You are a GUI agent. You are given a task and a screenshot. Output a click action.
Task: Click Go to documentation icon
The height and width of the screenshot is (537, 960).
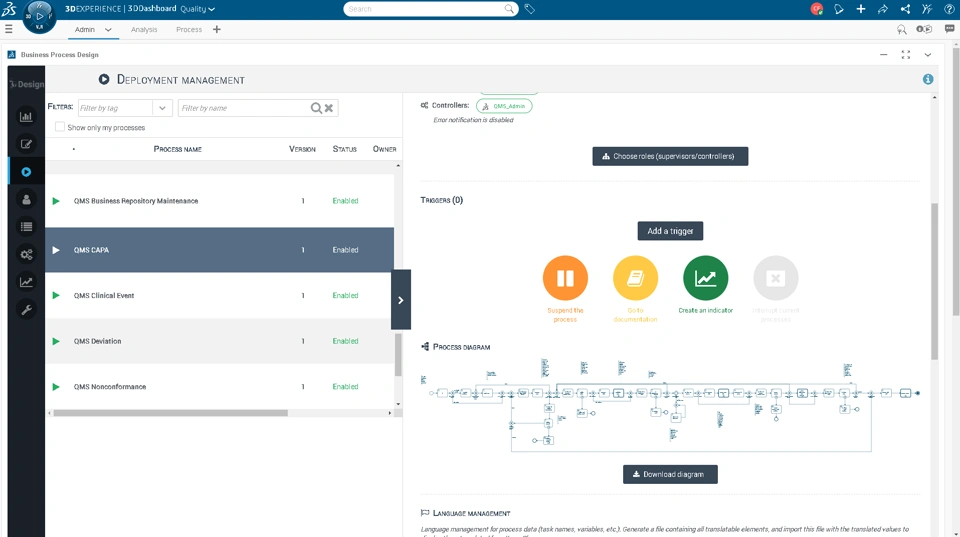click(x=636, y=278)
